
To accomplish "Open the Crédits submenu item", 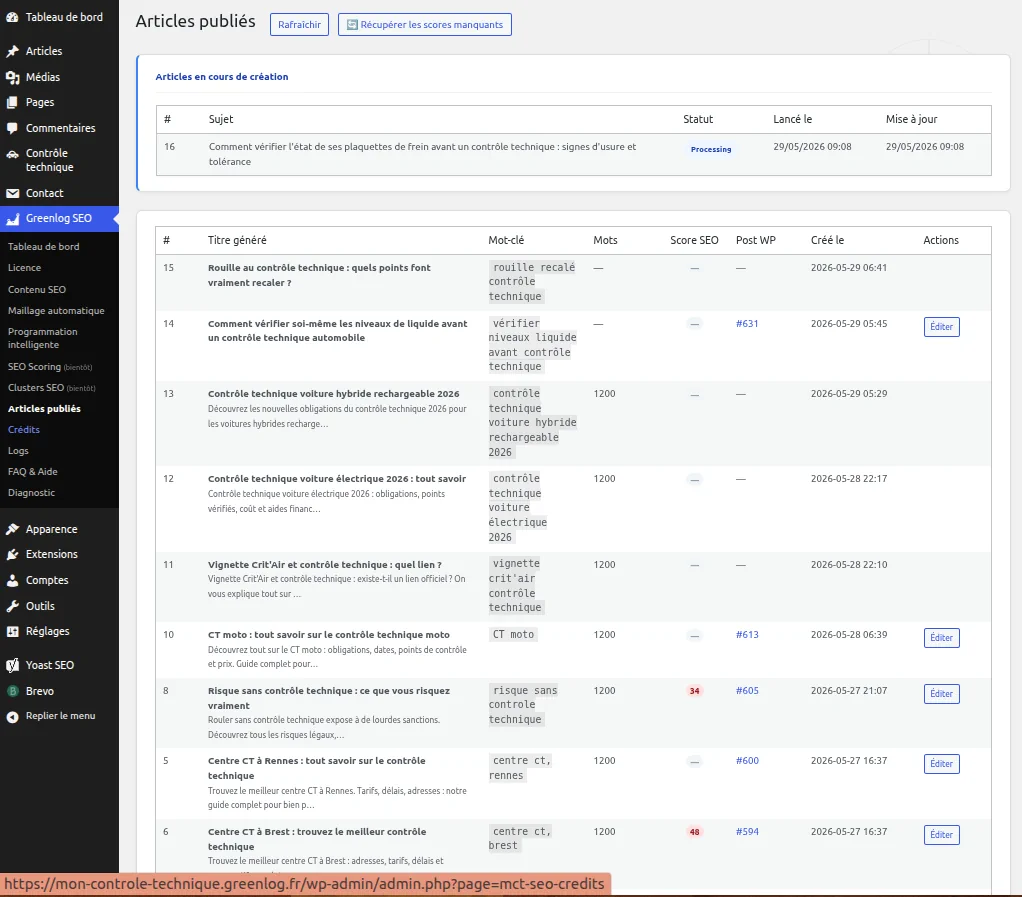I will 23,430.
